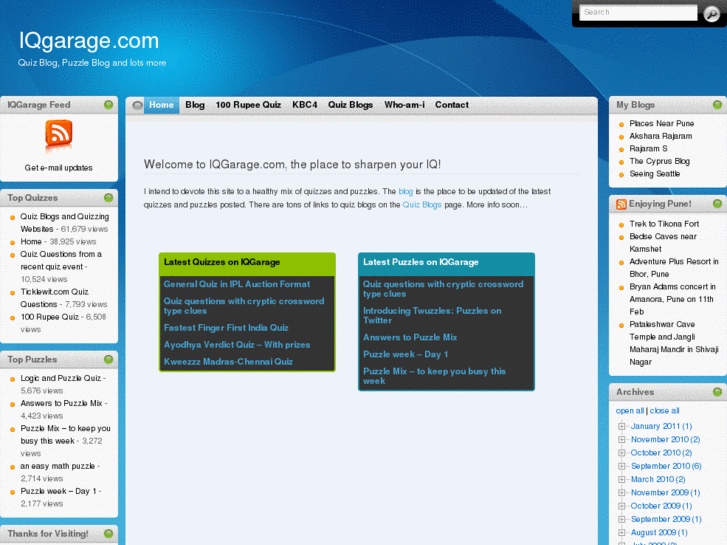Follow the 'blog' link in welcome text
Viewport: 727px width, 545px height.
click(x=406, y=192)
